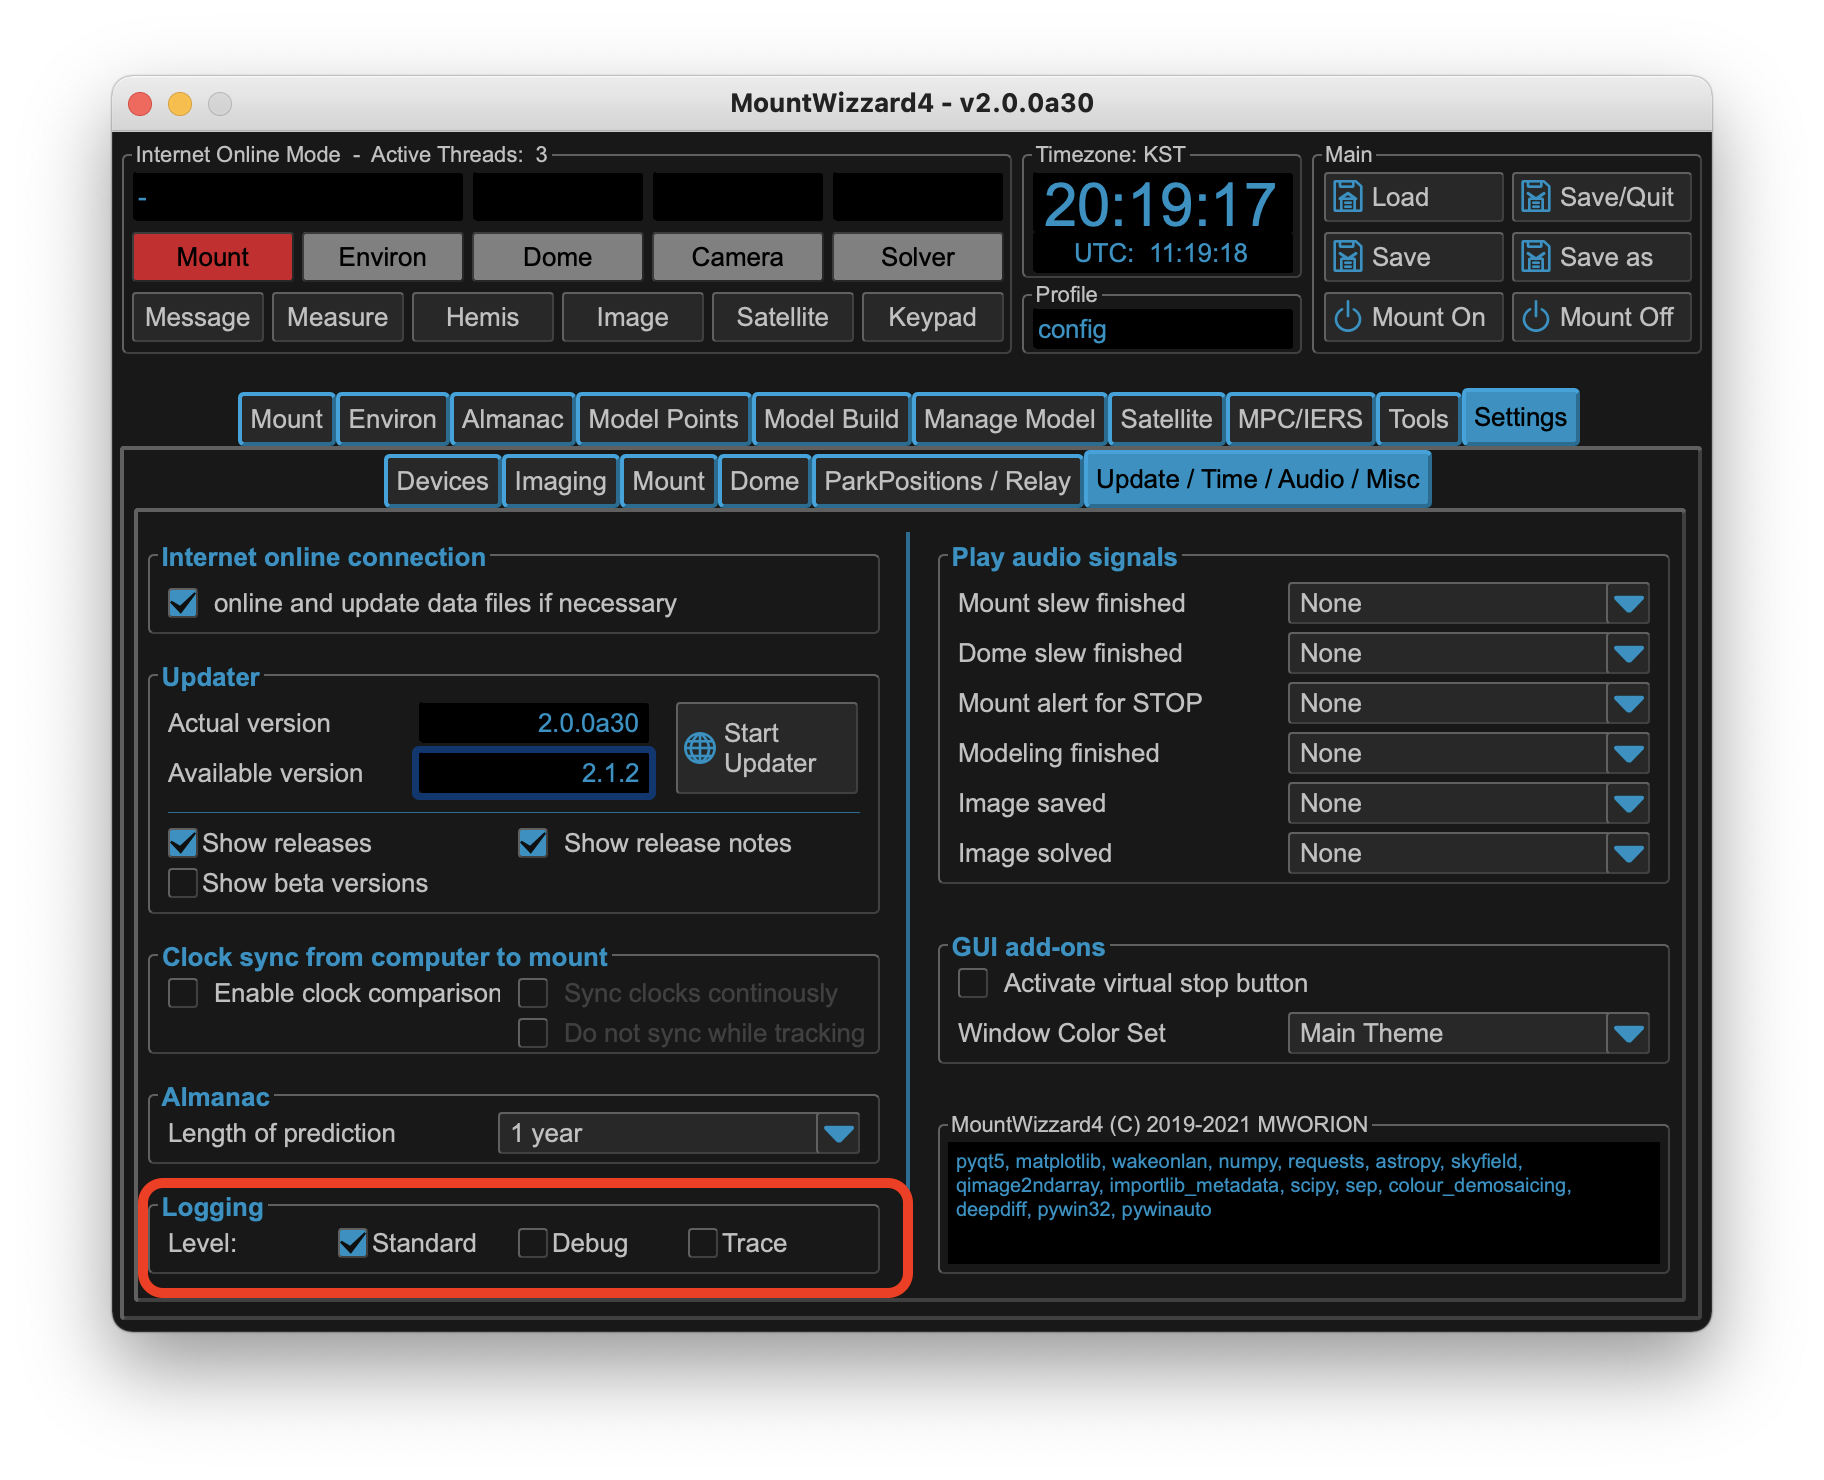Check Enable clock comparison

(x=183, y=993)
